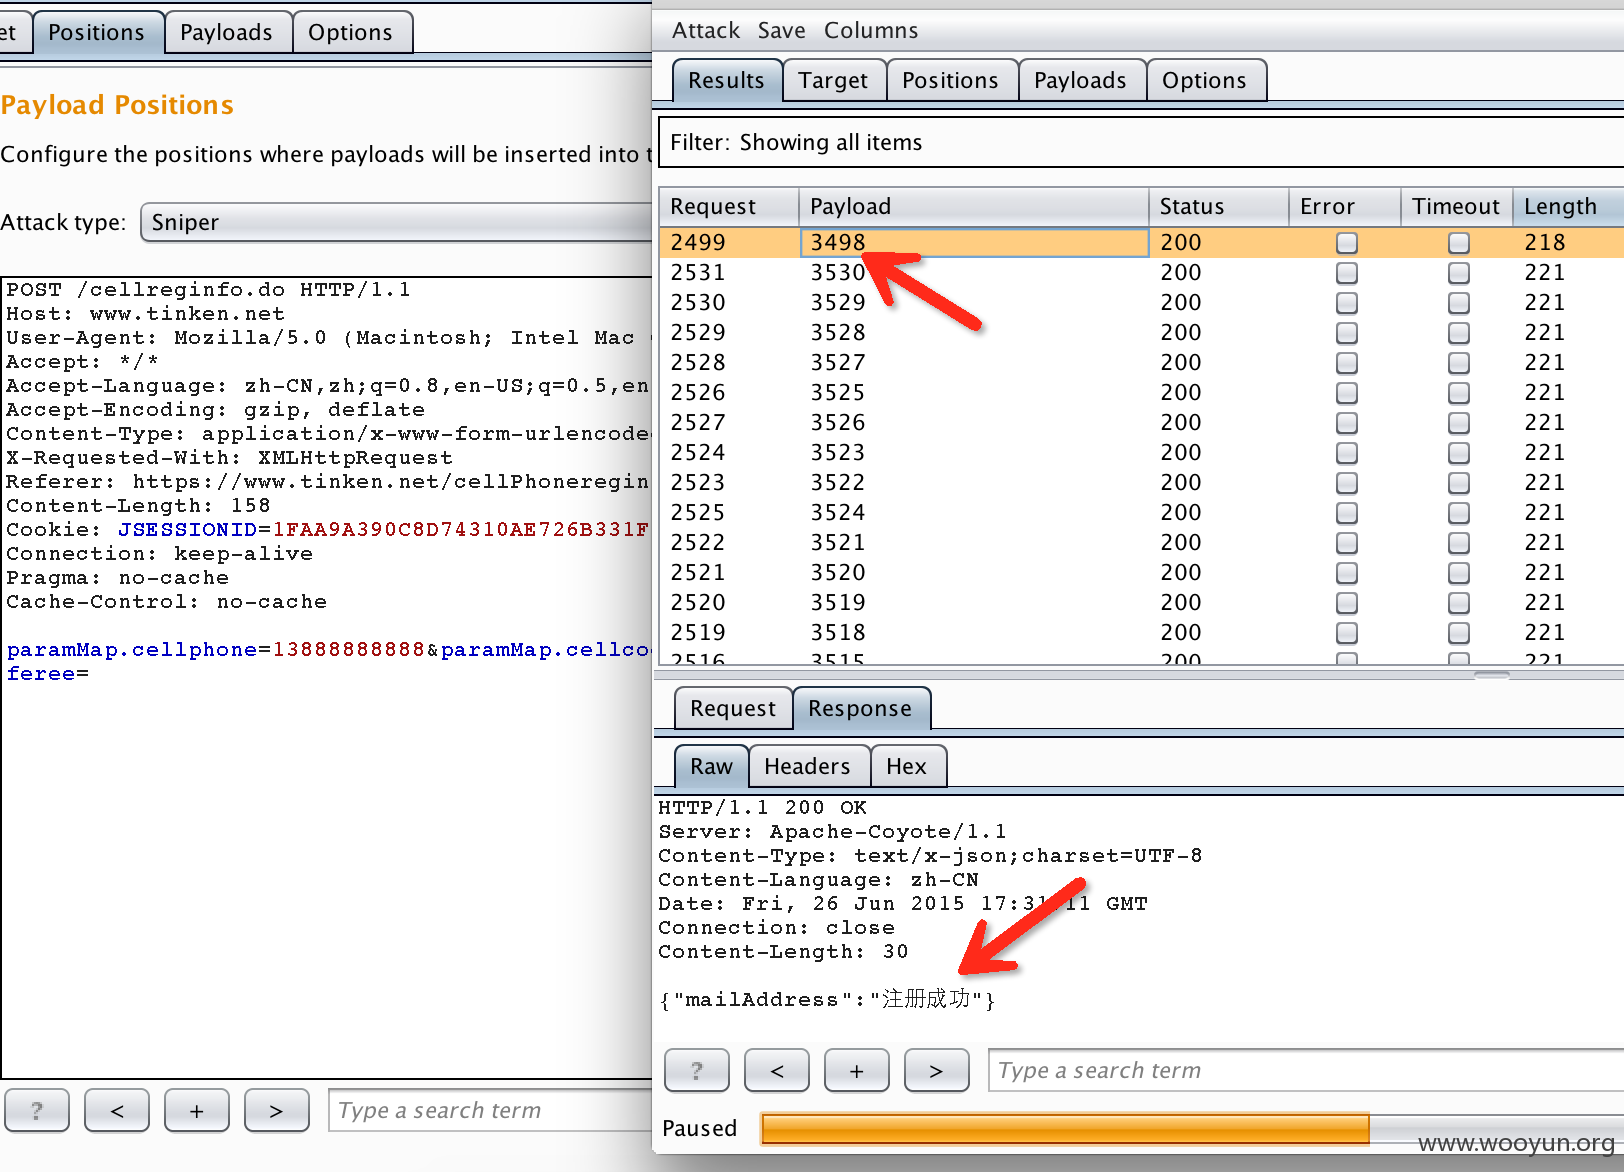Sort by the Error column header

pos(1344,206)
